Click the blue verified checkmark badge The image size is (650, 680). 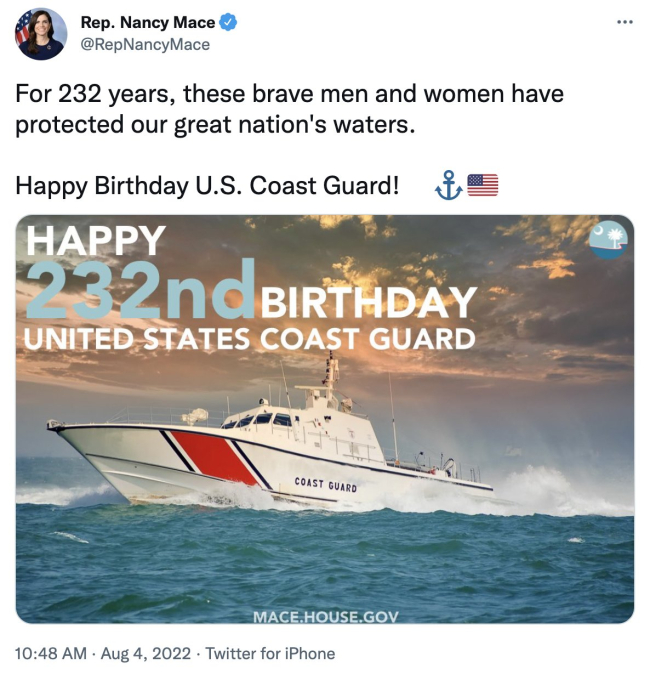[x=227, y=23]
